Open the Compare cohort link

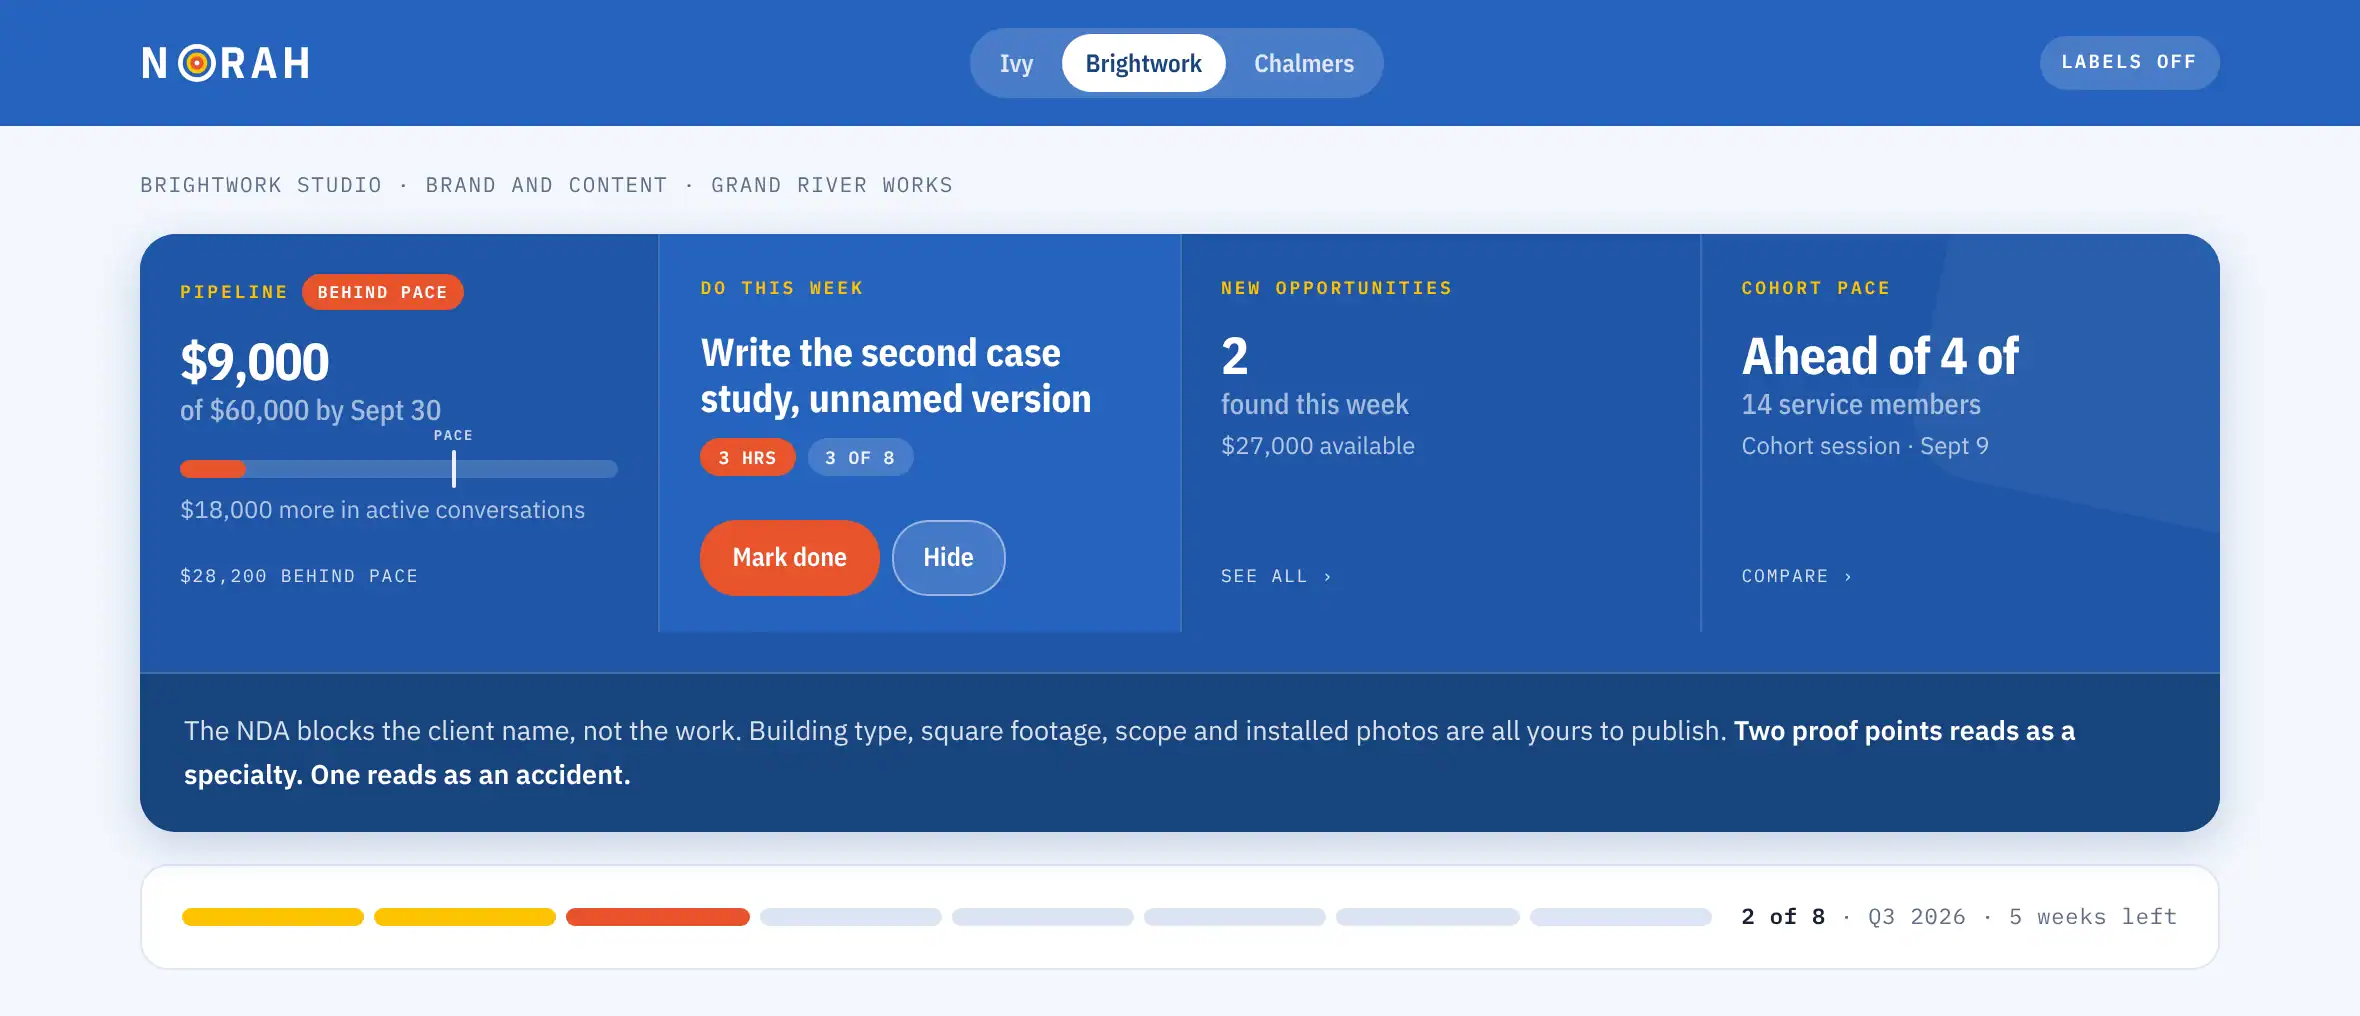[1797, 576]
